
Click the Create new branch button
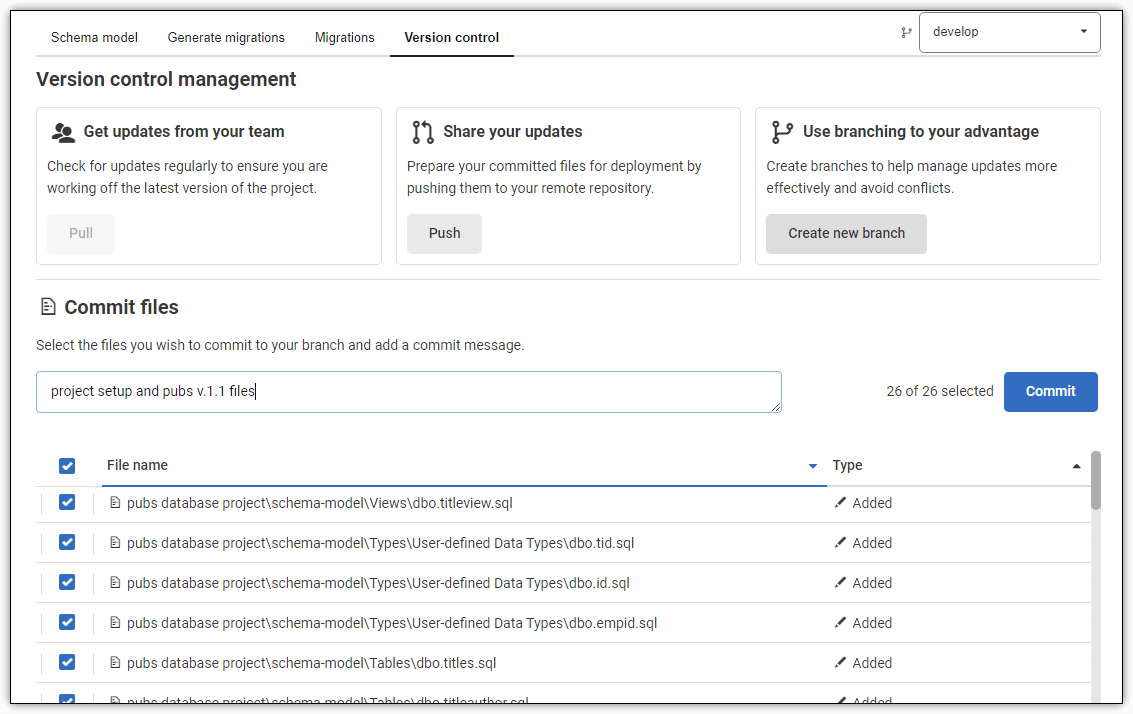[x=846, y=233]
